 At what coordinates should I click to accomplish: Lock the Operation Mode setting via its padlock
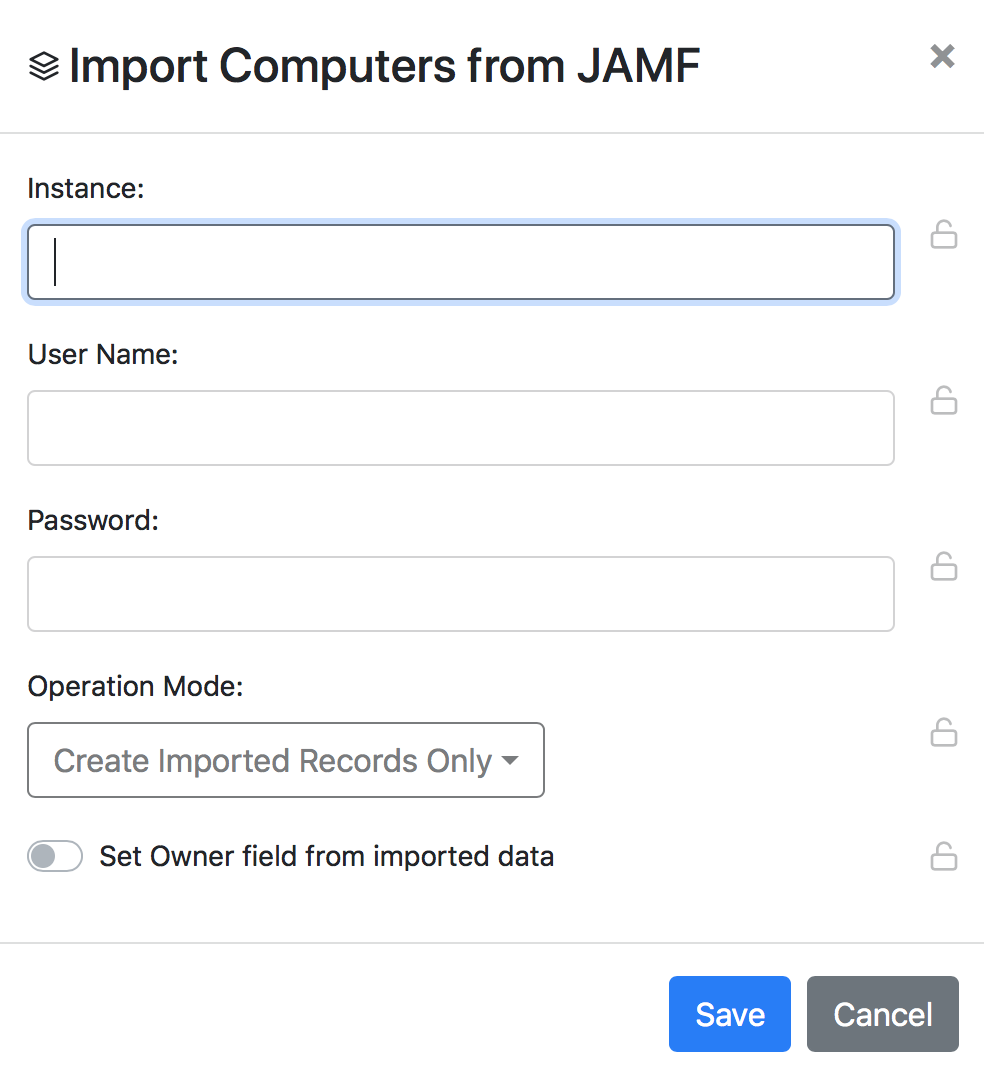(943, 732)
